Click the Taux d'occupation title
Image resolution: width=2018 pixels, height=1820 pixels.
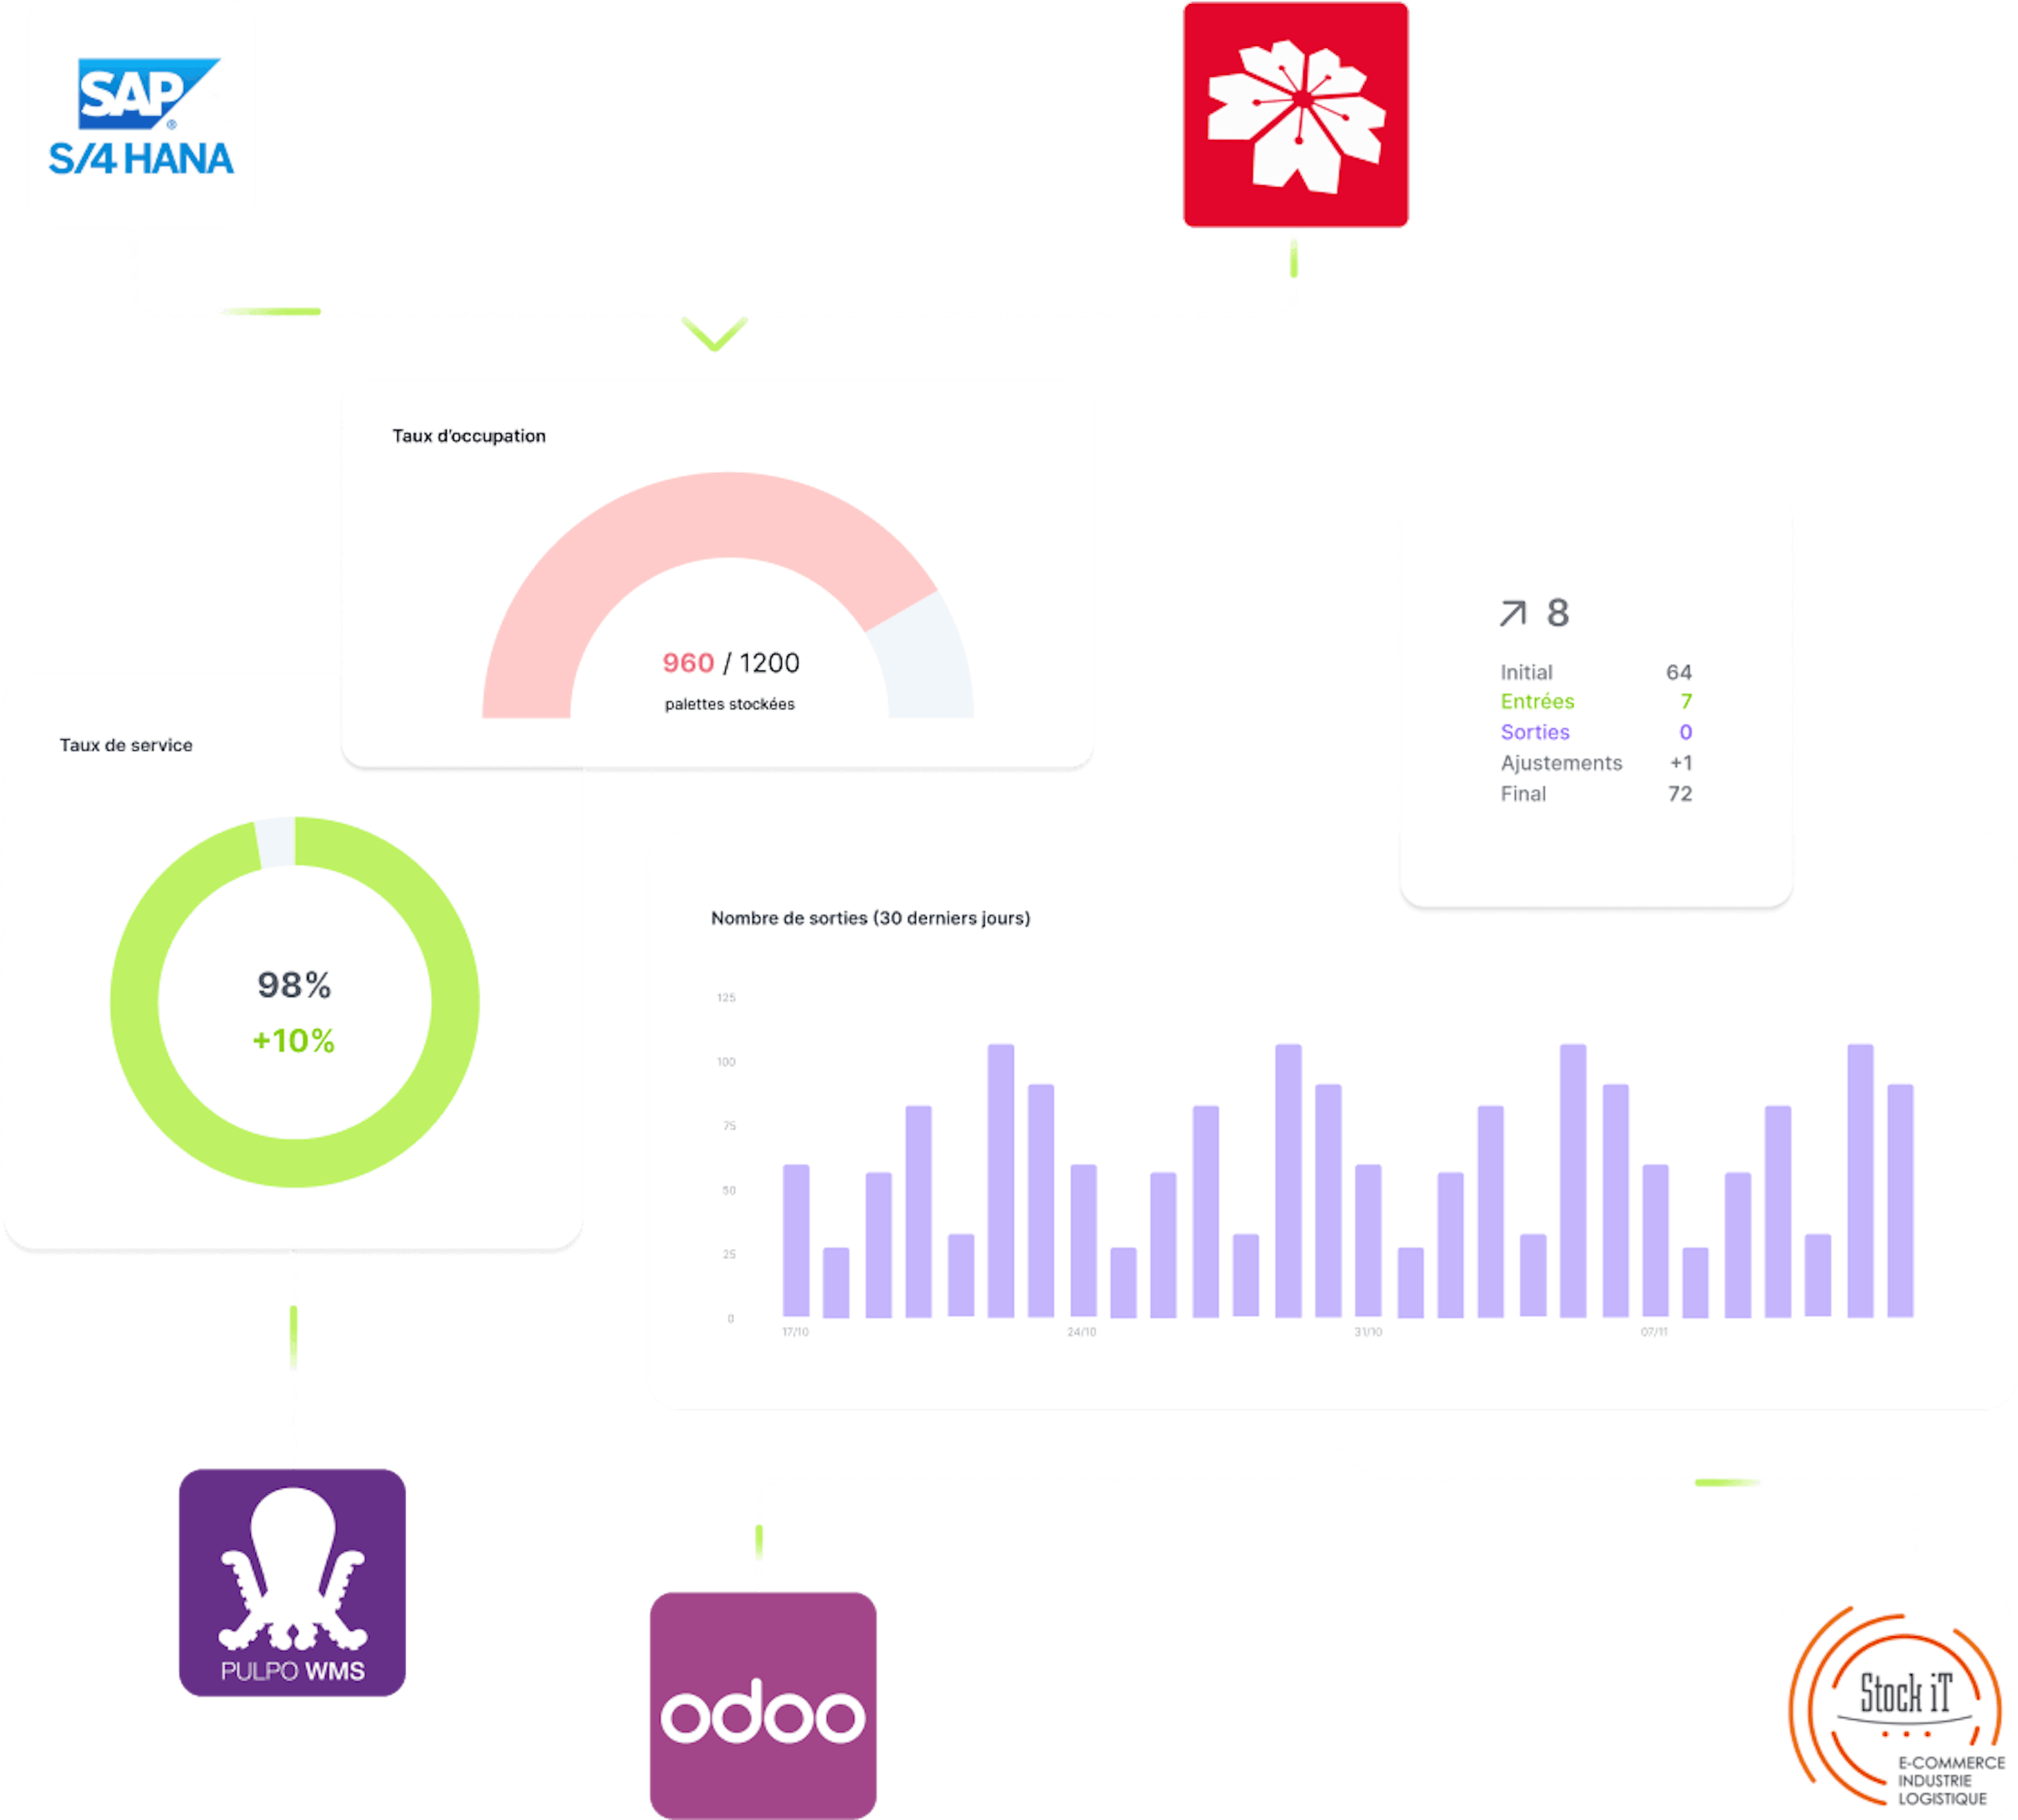(x=469, y=436)
